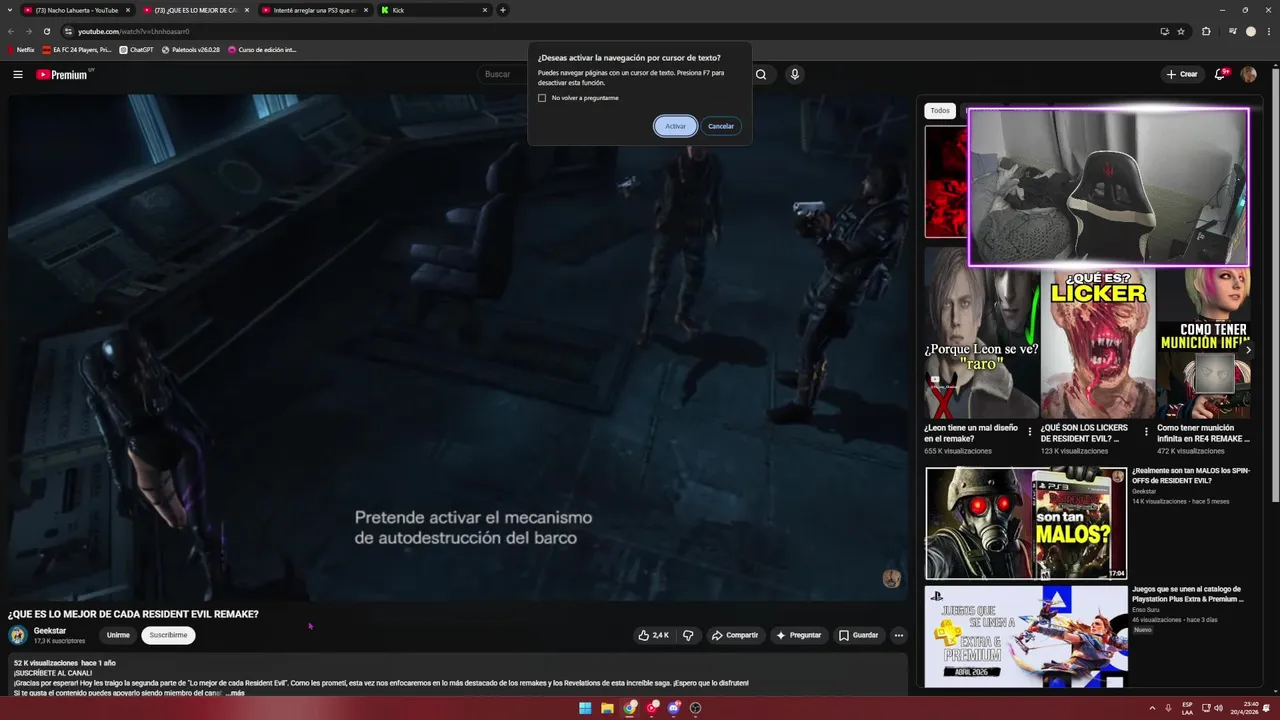Image resolution: width=1280 pixels, height=720 pixels.
Task: Open 'QUÉ ES LICKER' short thumbnail
Action: tap(1098, 343)
